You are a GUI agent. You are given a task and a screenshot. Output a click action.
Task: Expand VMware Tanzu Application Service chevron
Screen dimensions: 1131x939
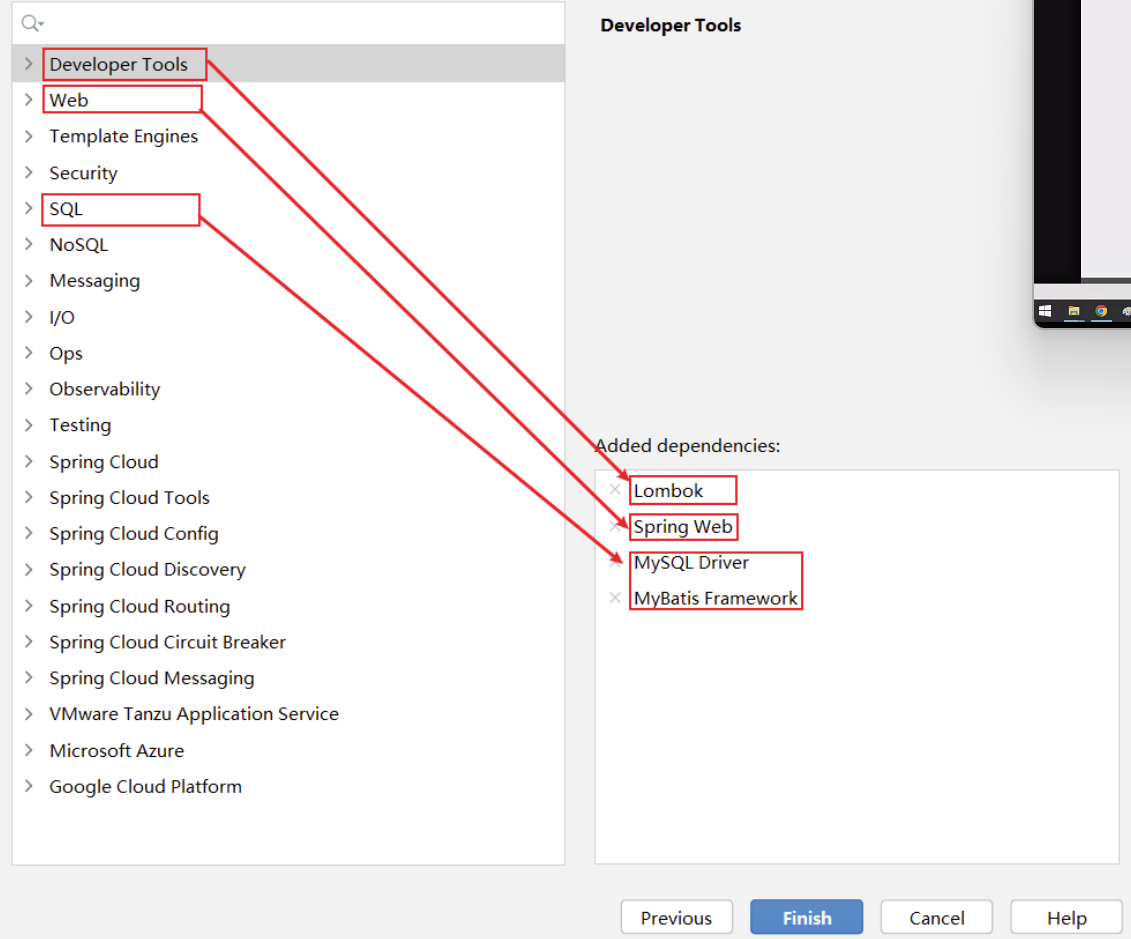tap(29, 714)
